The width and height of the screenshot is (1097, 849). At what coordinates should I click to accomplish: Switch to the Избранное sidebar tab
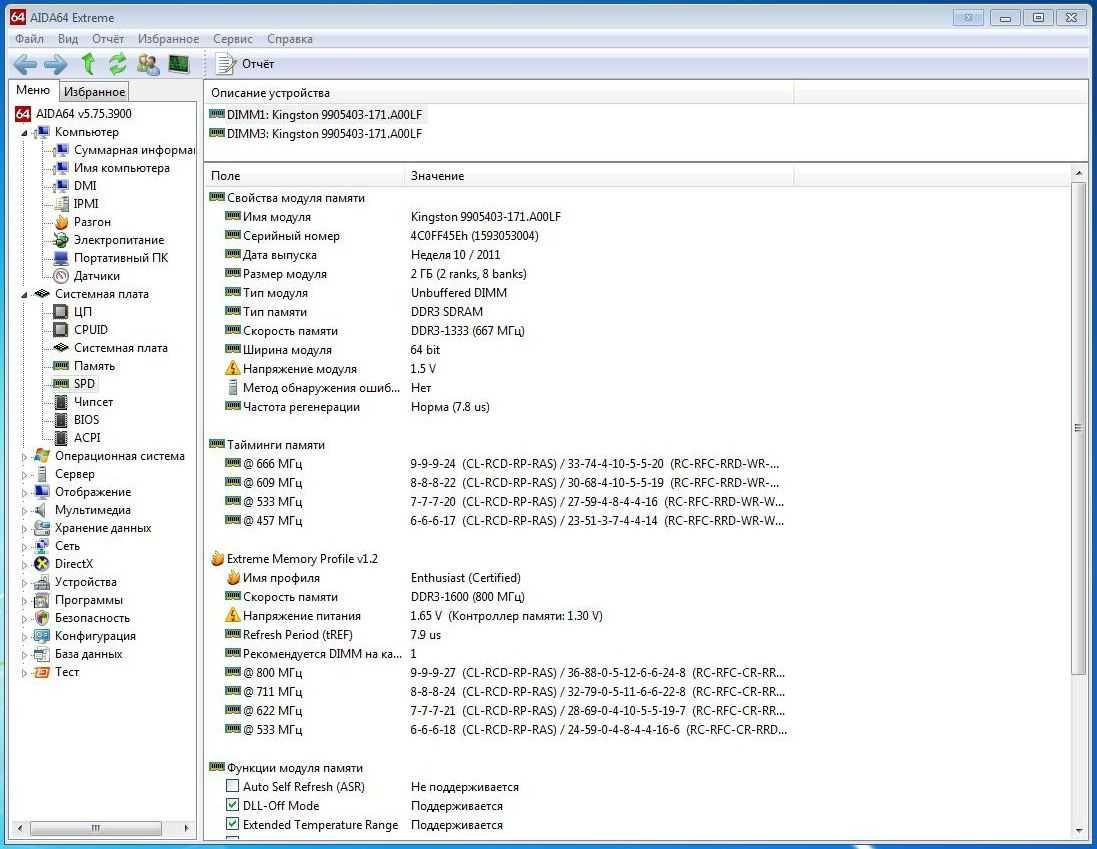(94, 92)
